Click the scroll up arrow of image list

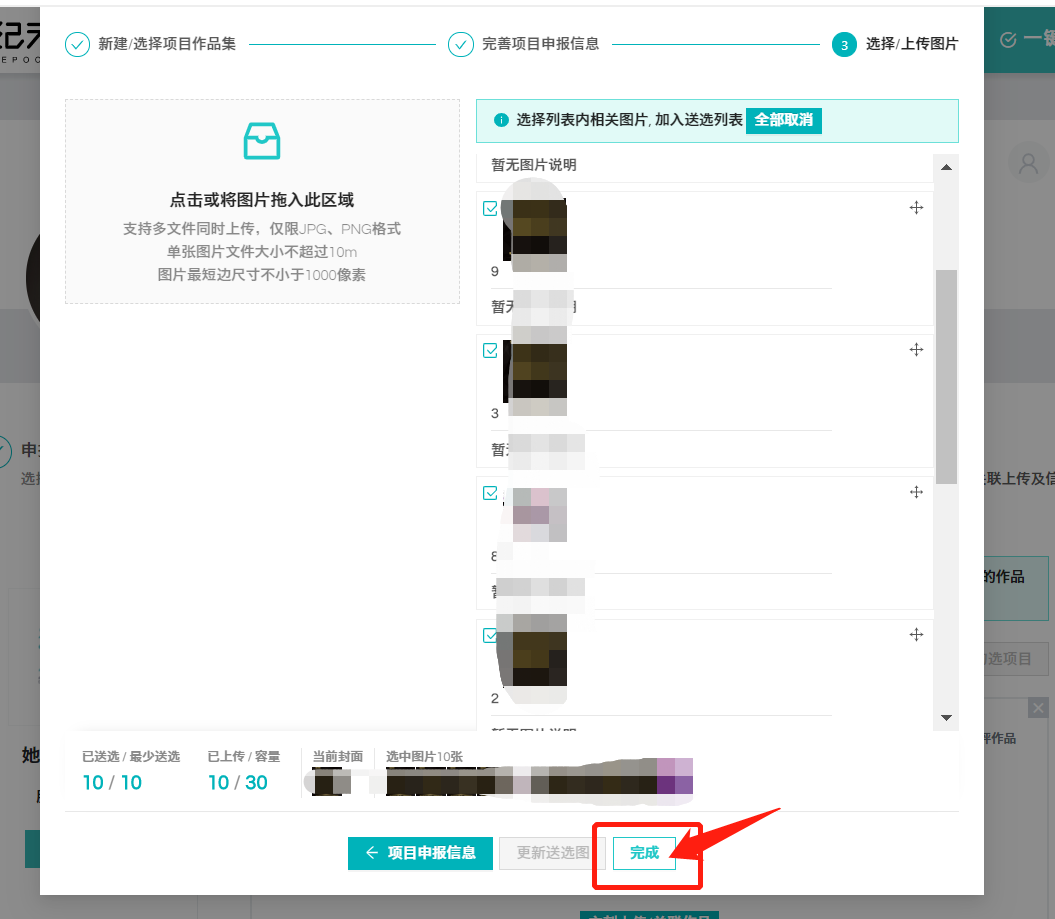[946, 167]
